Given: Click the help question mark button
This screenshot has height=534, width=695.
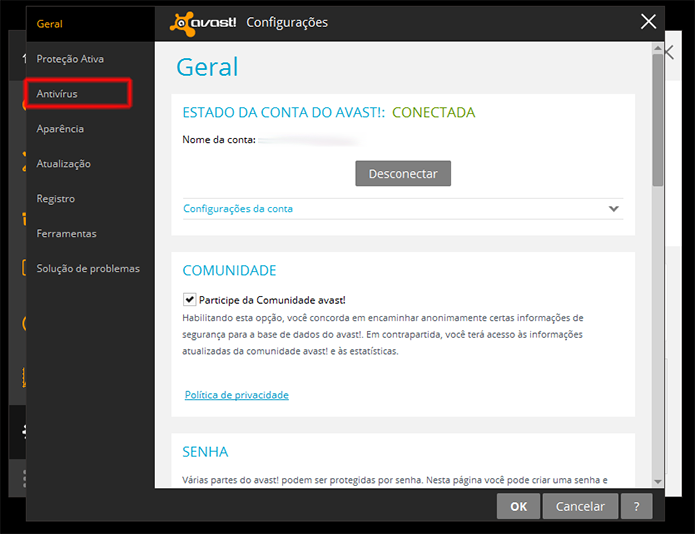Looking at the screenshot, I should (636, 506).
